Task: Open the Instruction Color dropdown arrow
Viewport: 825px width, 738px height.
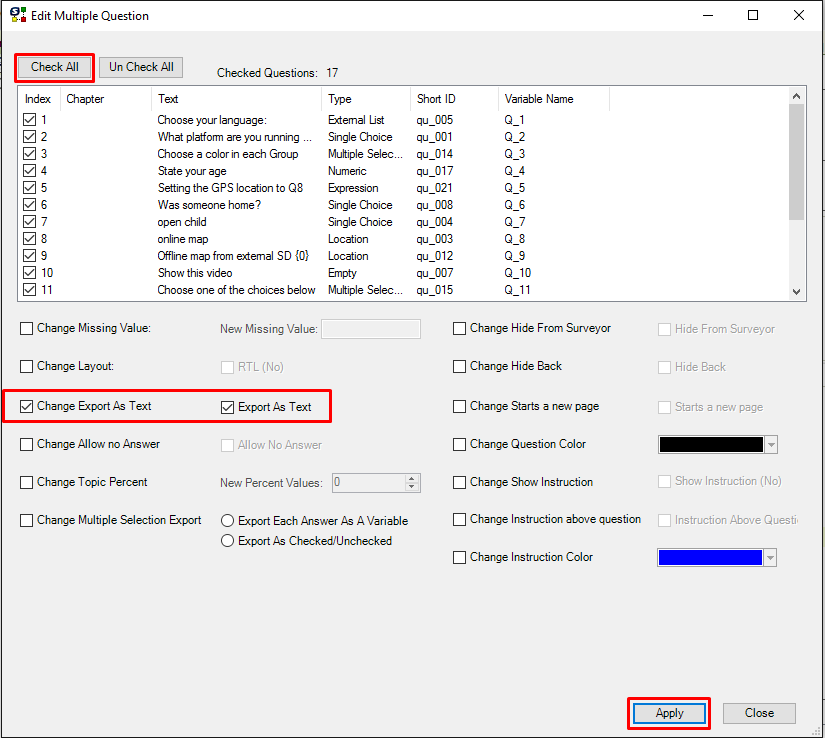Action: point(770,558)
